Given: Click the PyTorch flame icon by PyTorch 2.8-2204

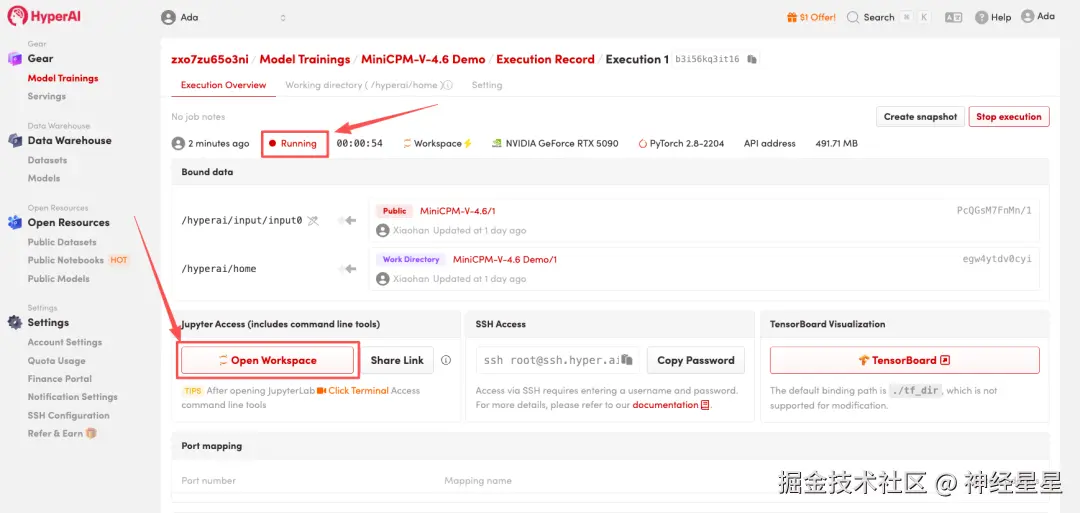Looking at the screenshot, I should 642,144.
